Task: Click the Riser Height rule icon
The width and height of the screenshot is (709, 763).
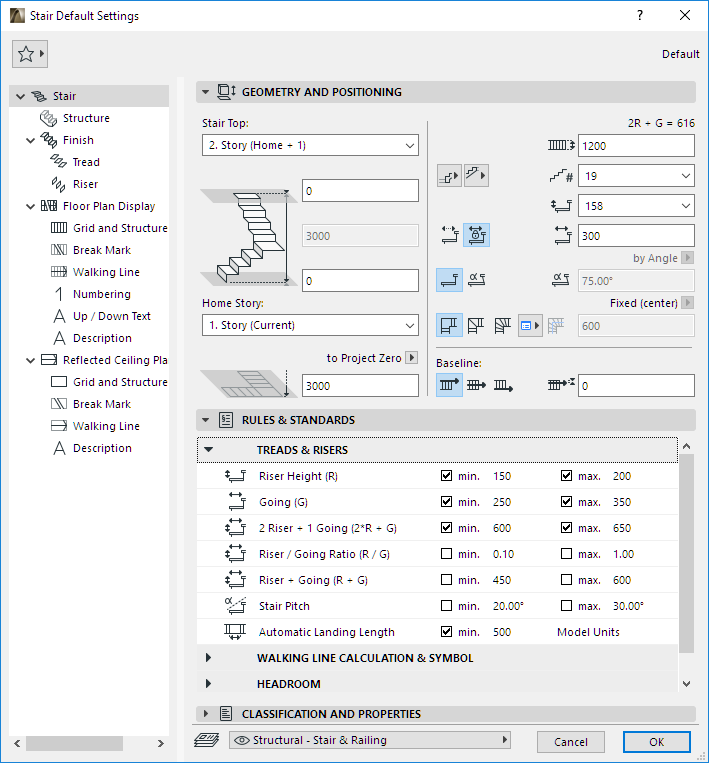Action: point(235,476)
